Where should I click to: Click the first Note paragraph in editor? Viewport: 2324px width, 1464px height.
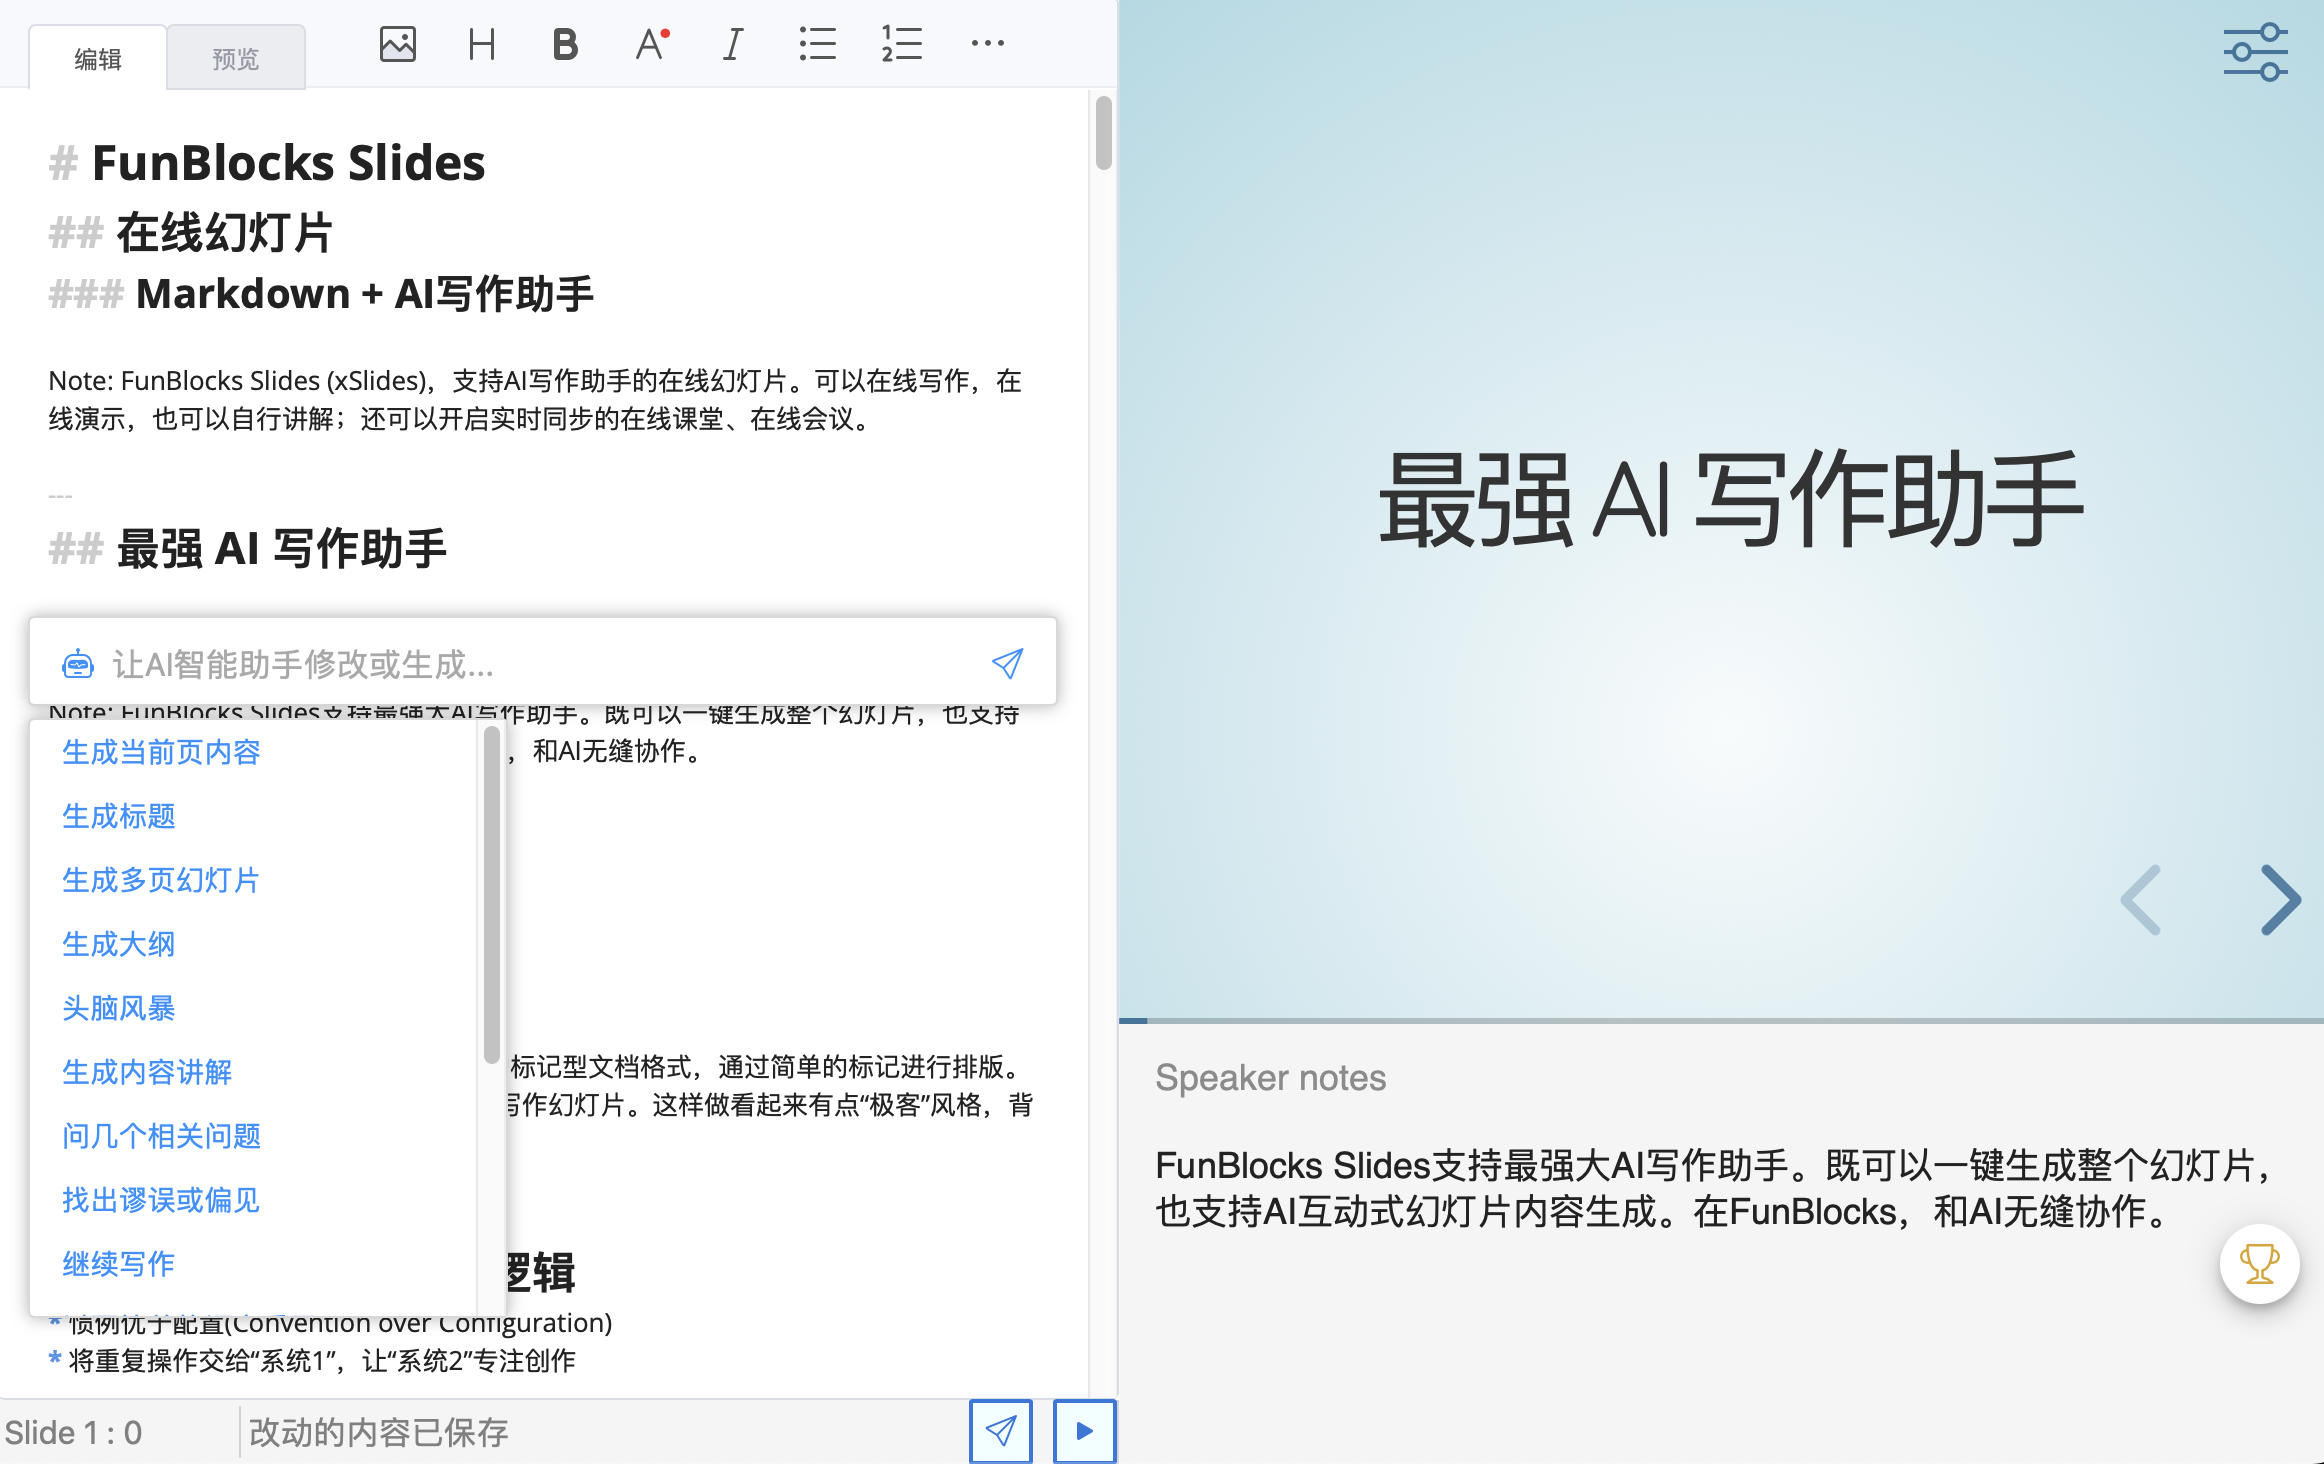pos(536,399)
